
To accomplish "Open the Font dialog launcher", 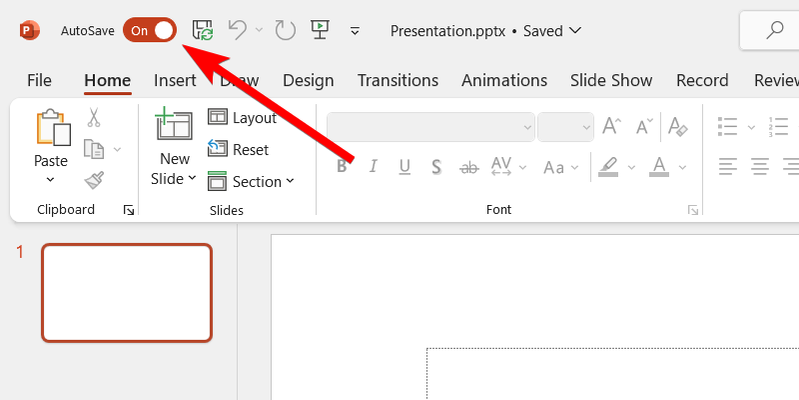I will pyautogui.click(x=693, y=210).
